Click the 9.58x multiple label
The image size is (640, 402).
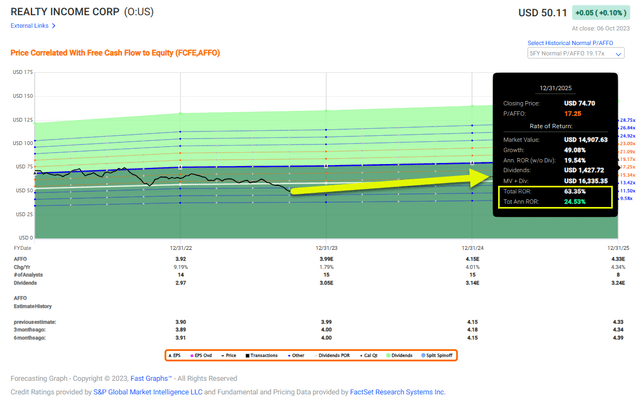626,198
